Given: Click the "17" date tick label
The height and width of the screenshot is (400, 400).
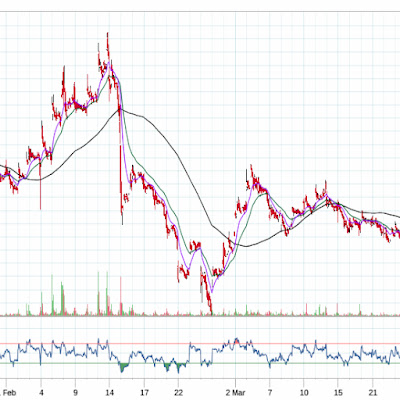Looking at the screenshot, I should (x=144, y=393).
